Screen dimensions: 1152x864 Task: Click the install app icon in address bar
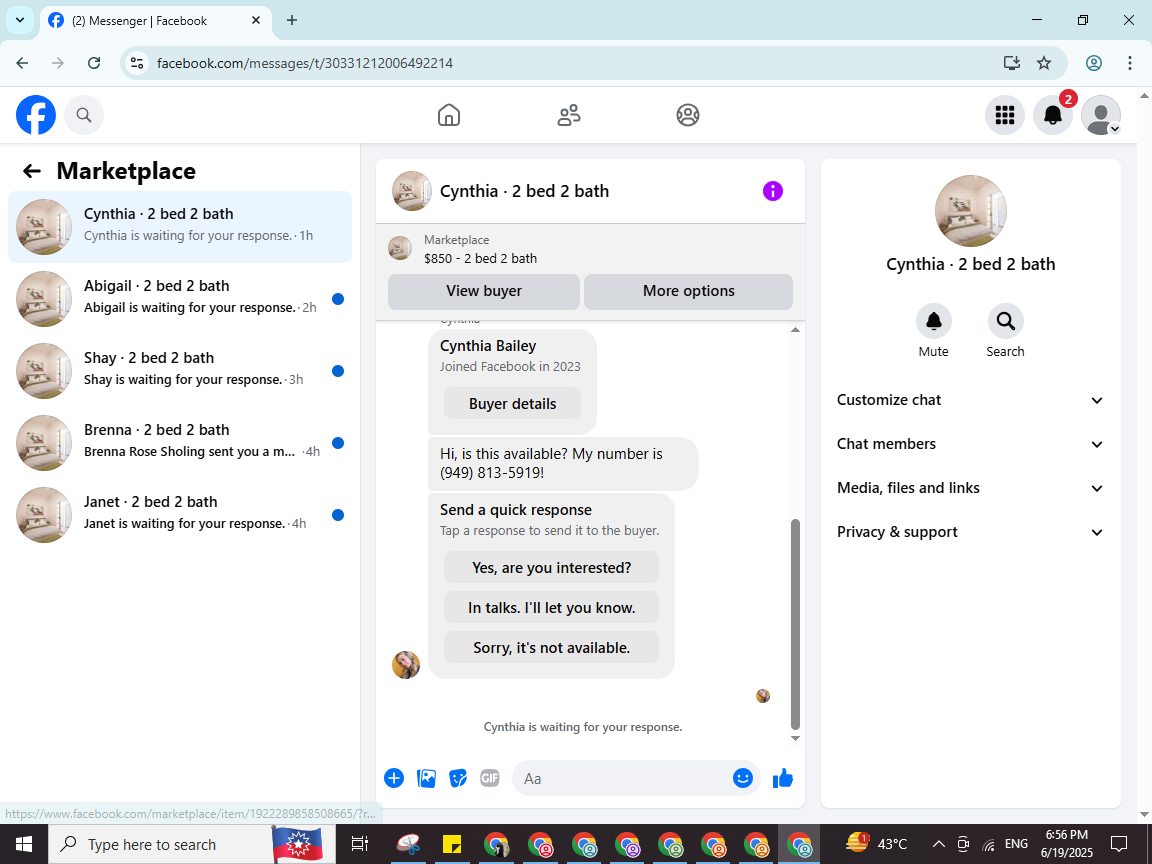point(1012,63)
